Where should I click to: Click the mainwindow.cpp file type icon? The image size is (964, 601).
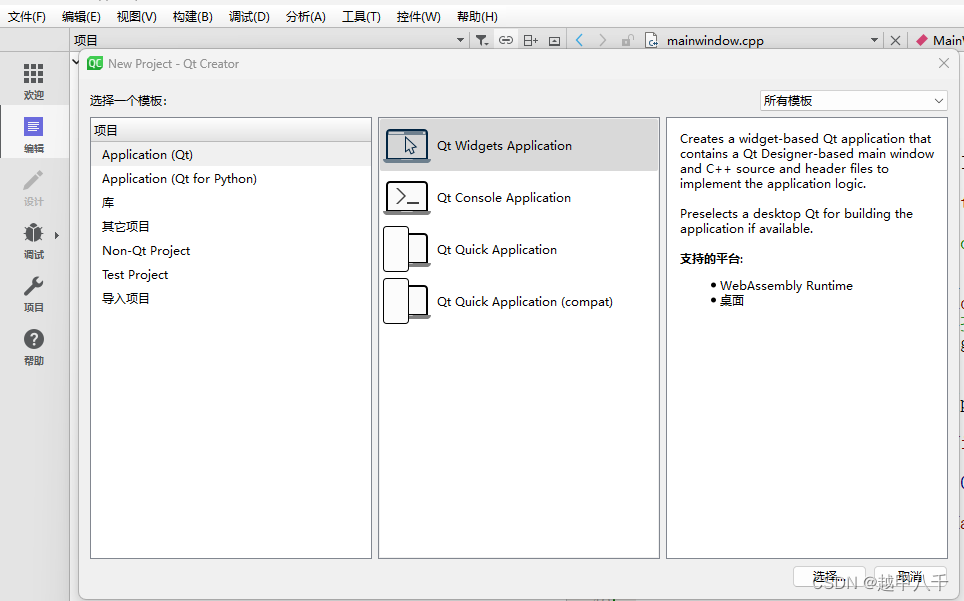(x=652, y=41)
